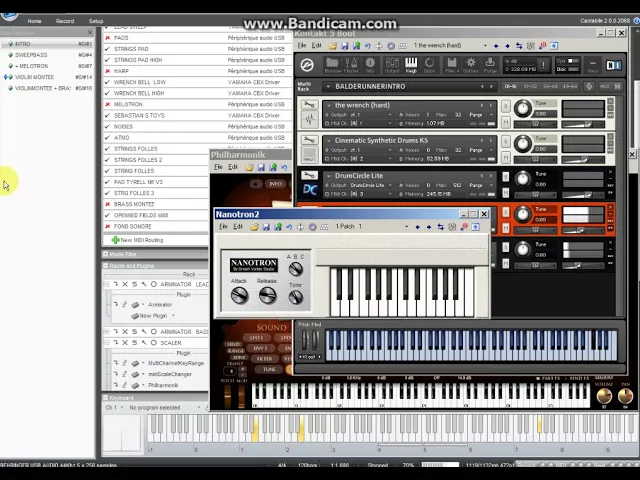The image size is (640, 480).
Task: Toggle the FOND SONORE routing red X mark
Action: (107, 227)
